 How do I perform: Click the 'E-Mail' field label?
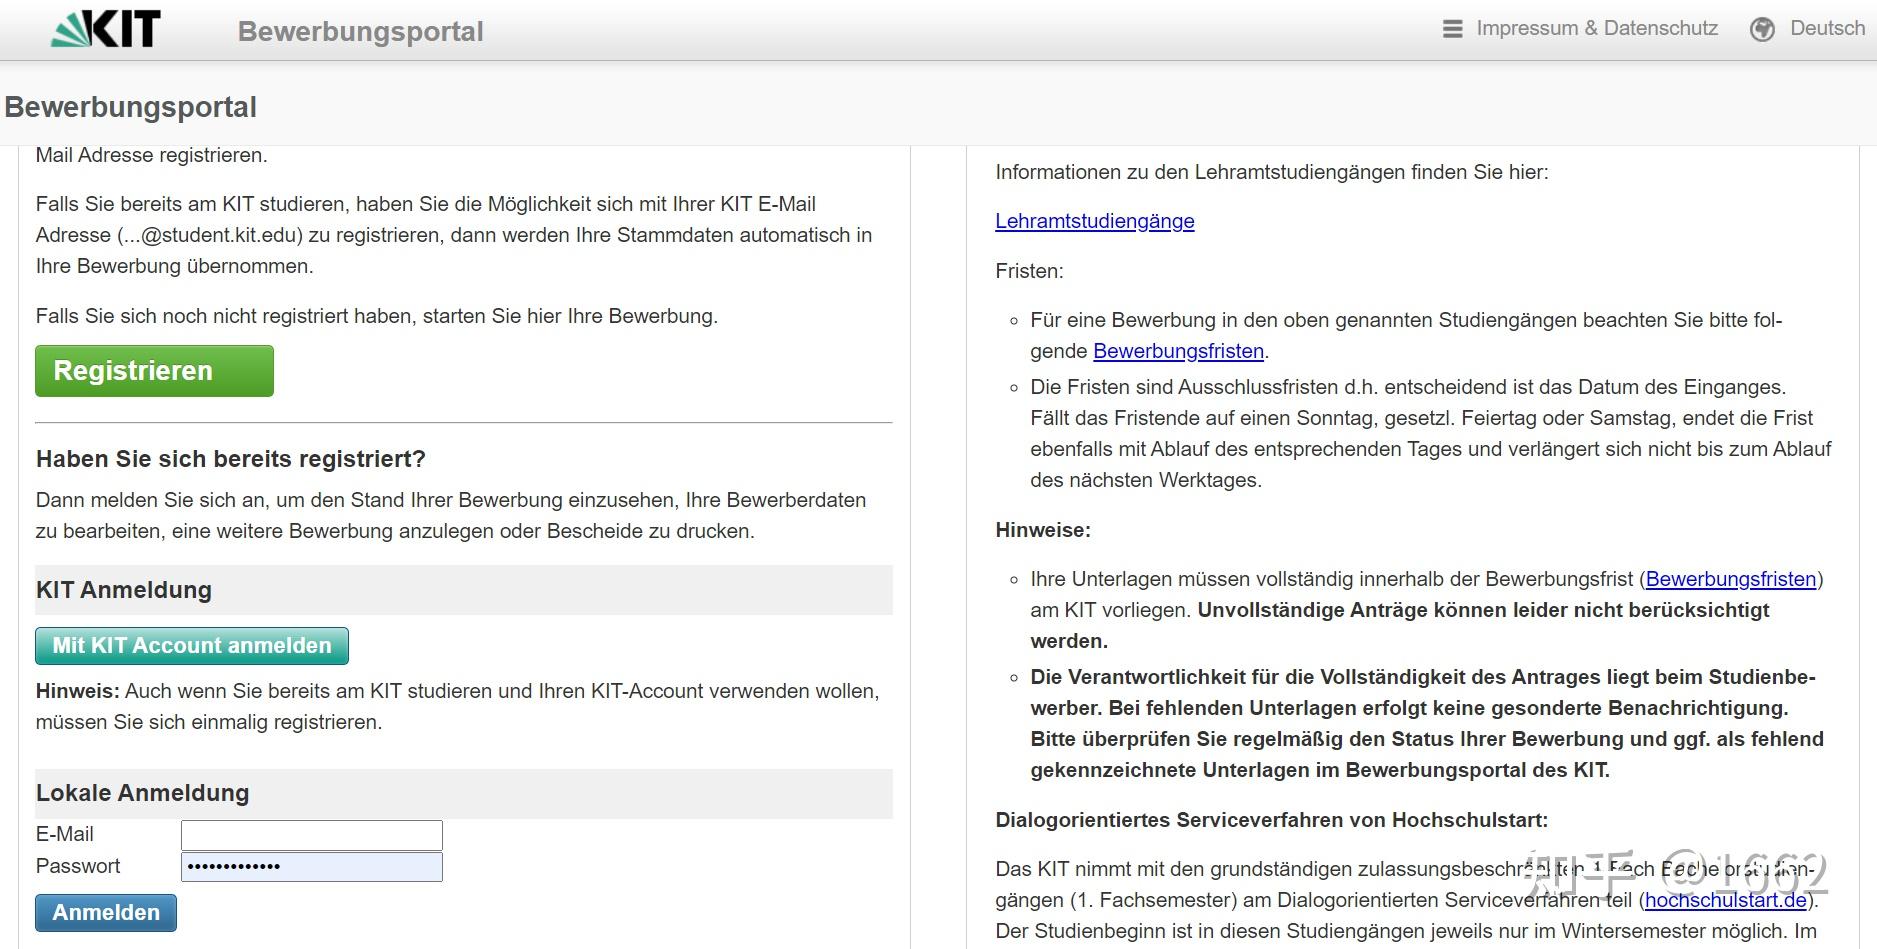(65, 834)
